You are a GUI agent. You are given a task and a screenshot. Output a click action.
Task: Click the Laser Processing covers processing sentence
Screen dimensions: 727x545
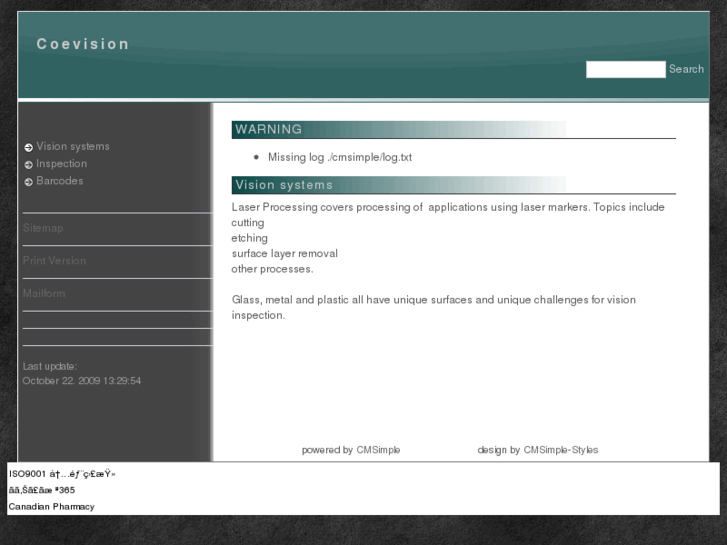pos(448,207)
